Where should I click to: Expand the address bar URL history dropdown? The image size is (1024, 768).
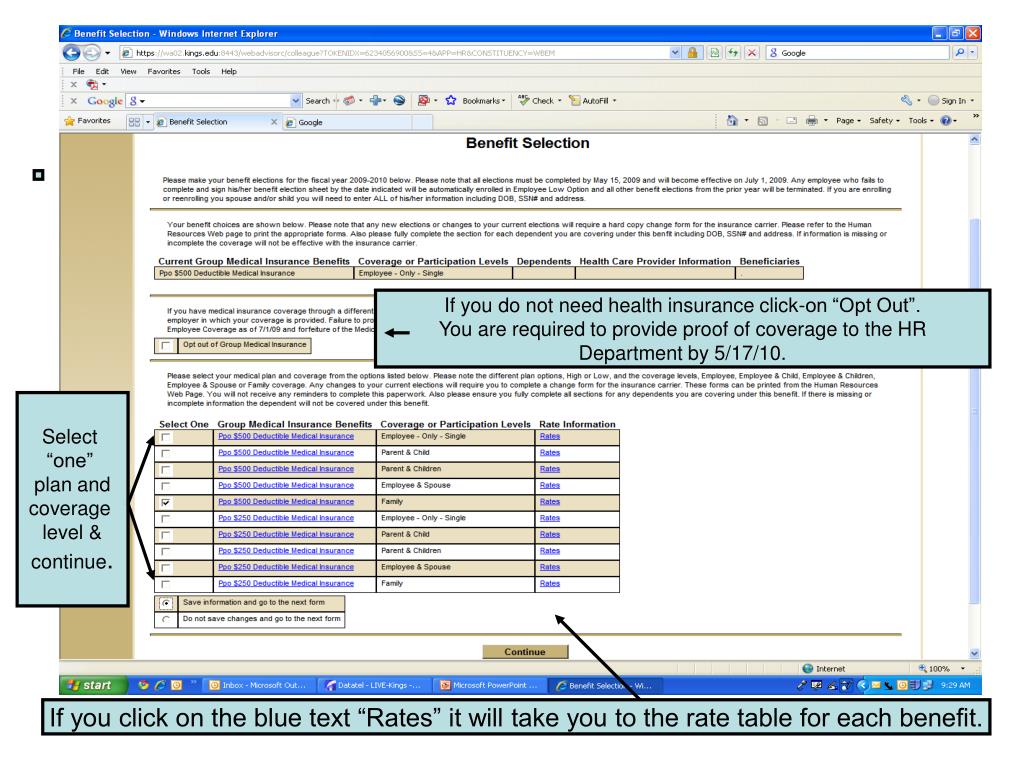click(675, 53)
